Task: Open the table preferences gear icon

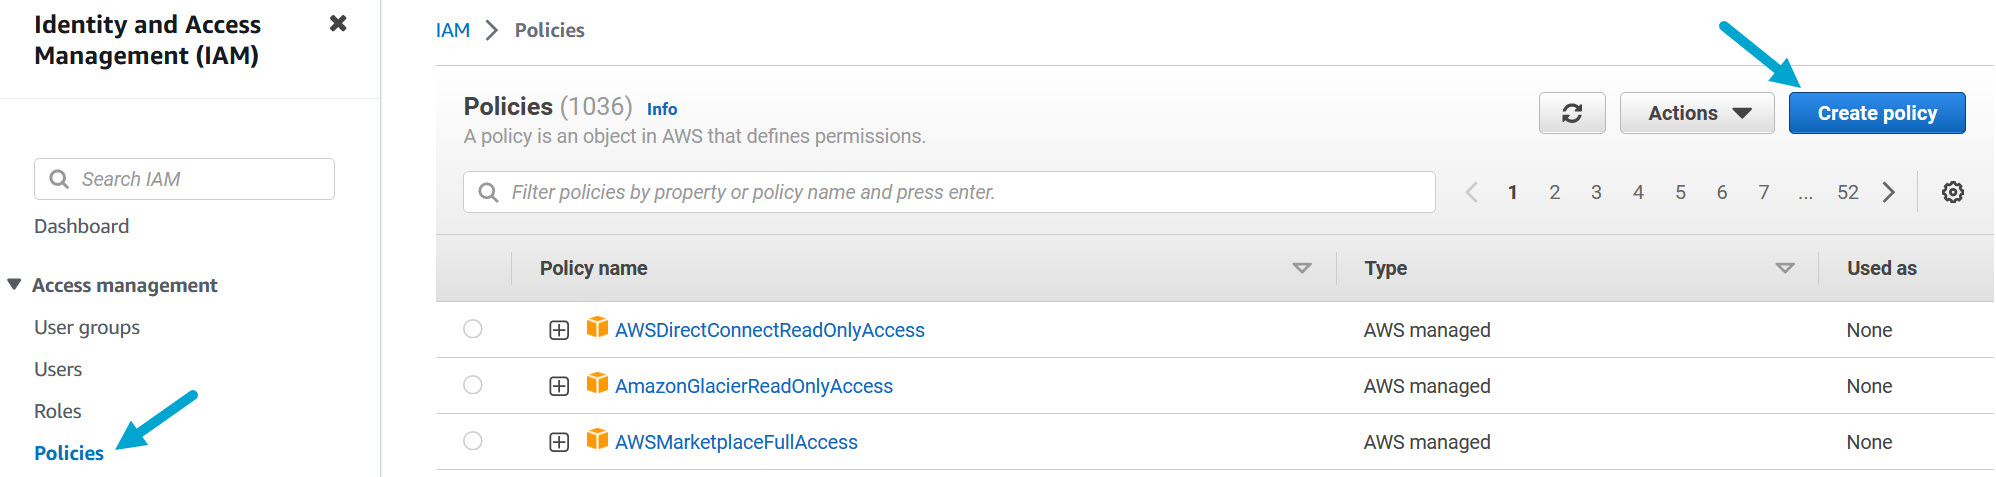Action: click(x=1952, y=192)
